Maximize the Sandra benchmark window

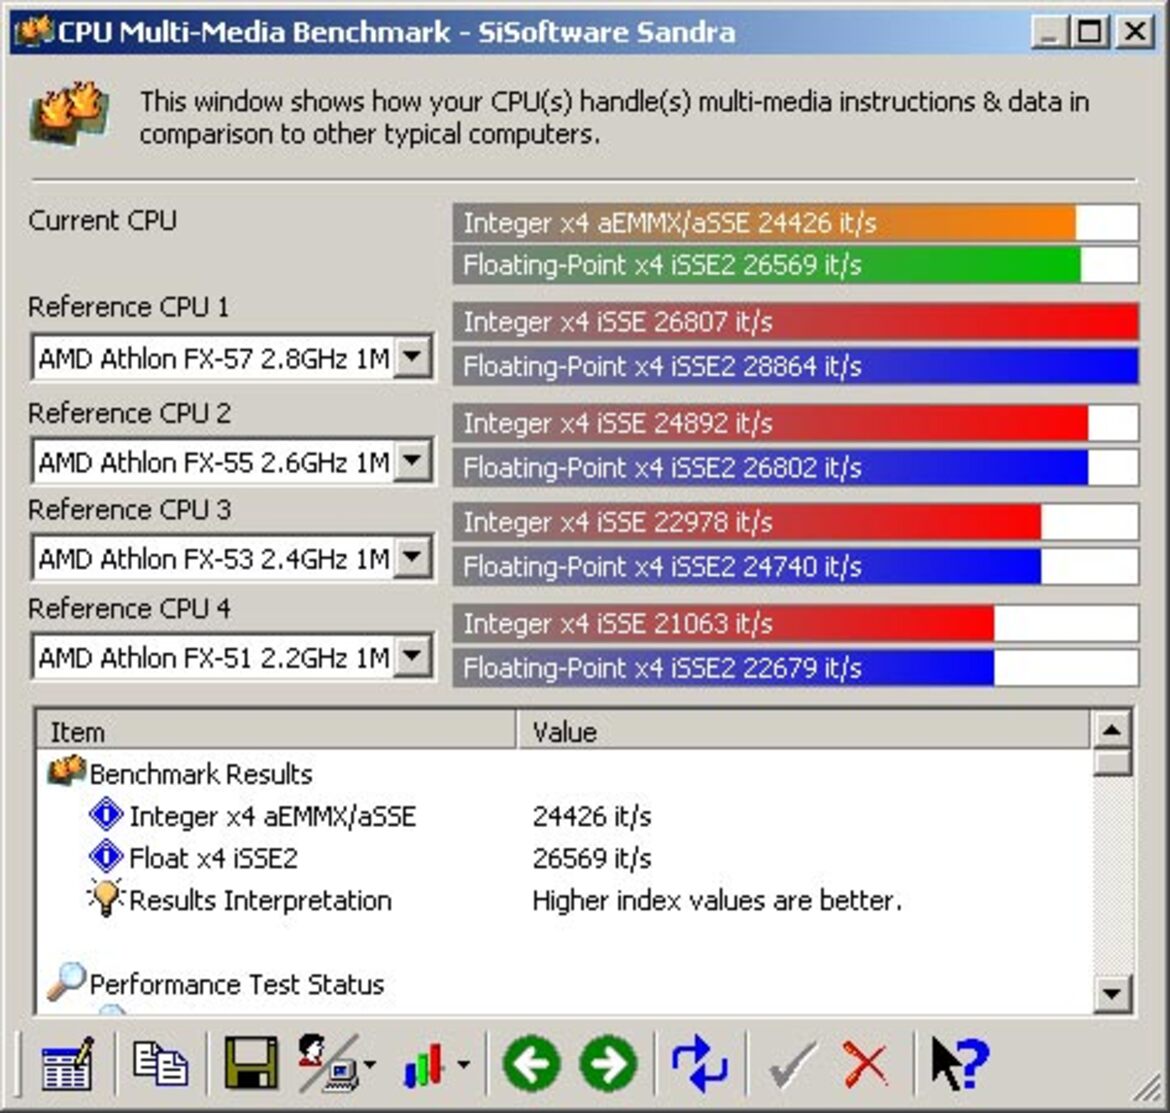1089,32
